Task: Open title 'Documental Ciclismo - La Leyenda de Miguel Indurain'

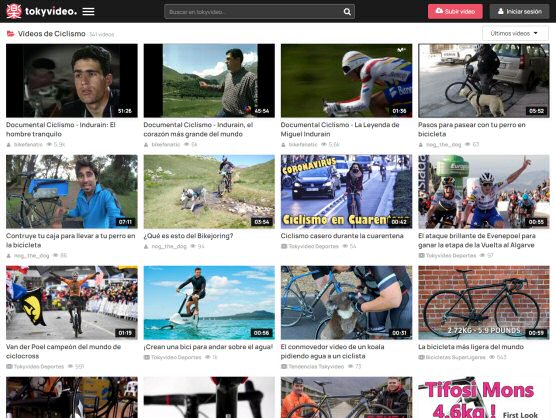Action: click(x=340, y=129)
